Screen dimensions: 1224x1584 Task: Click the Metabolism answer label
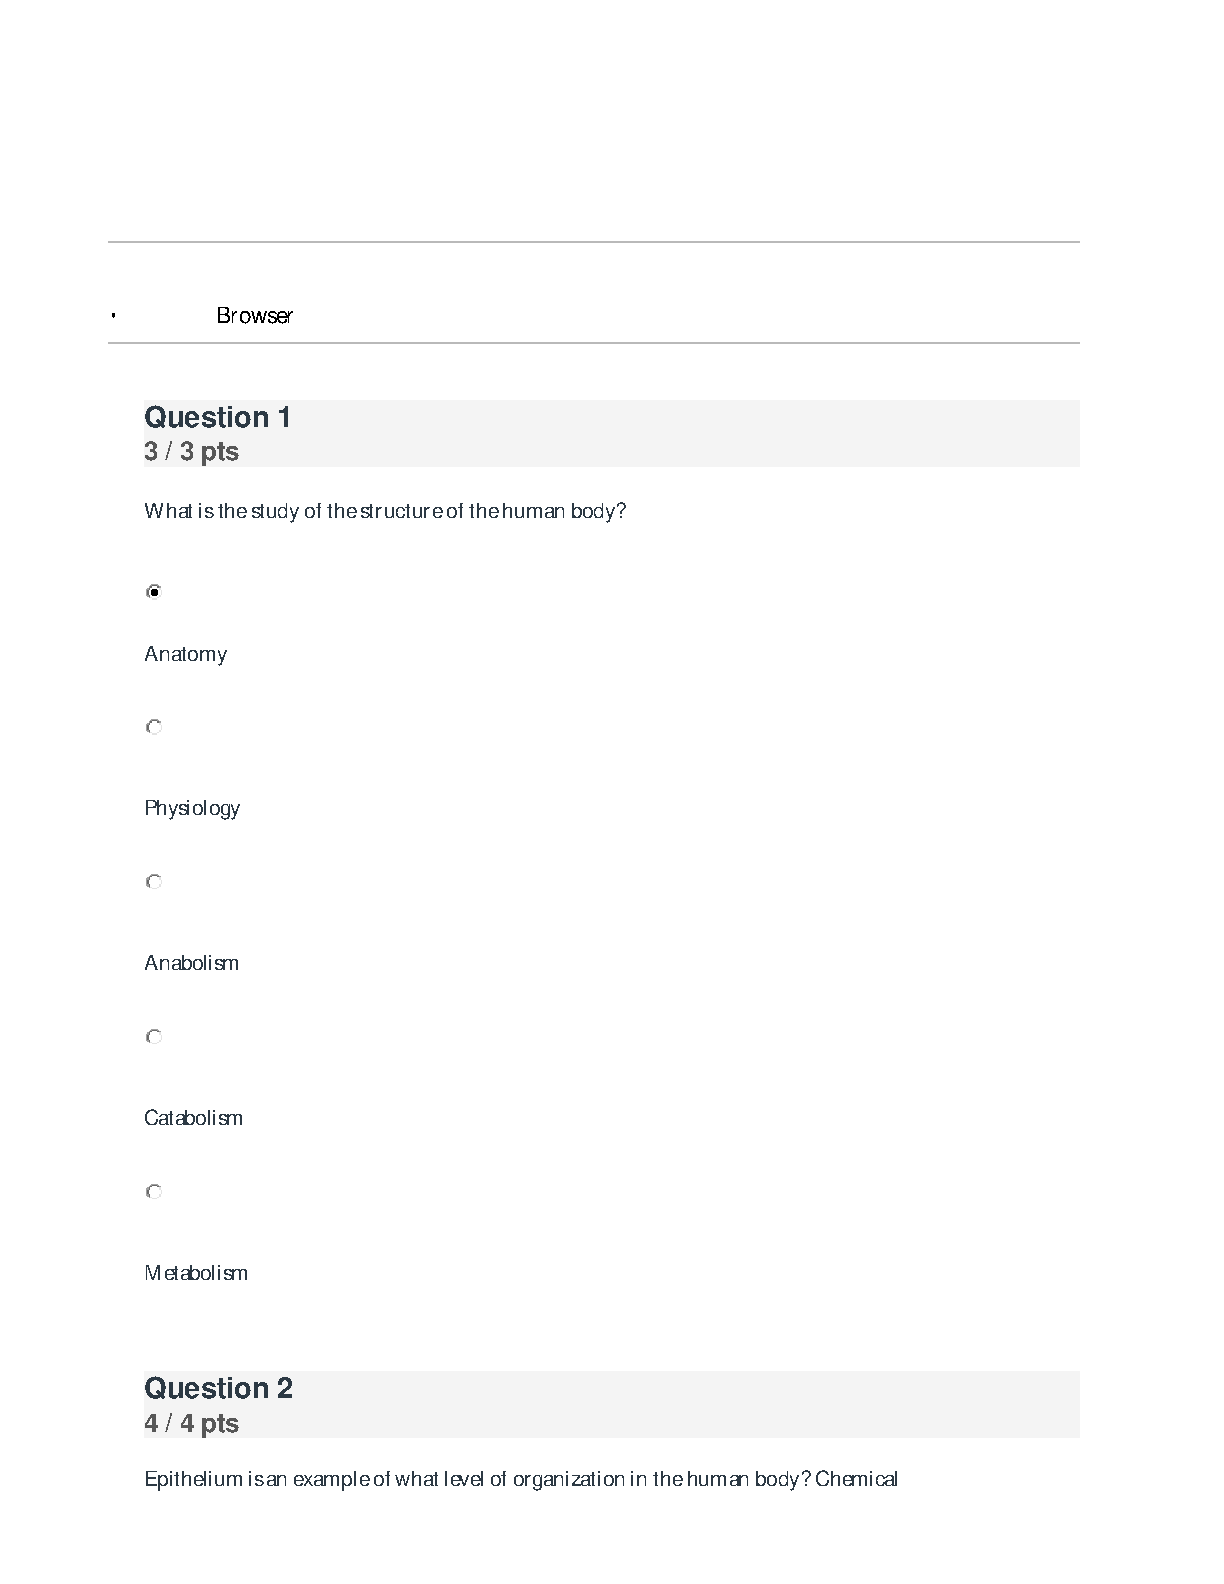196,1273
